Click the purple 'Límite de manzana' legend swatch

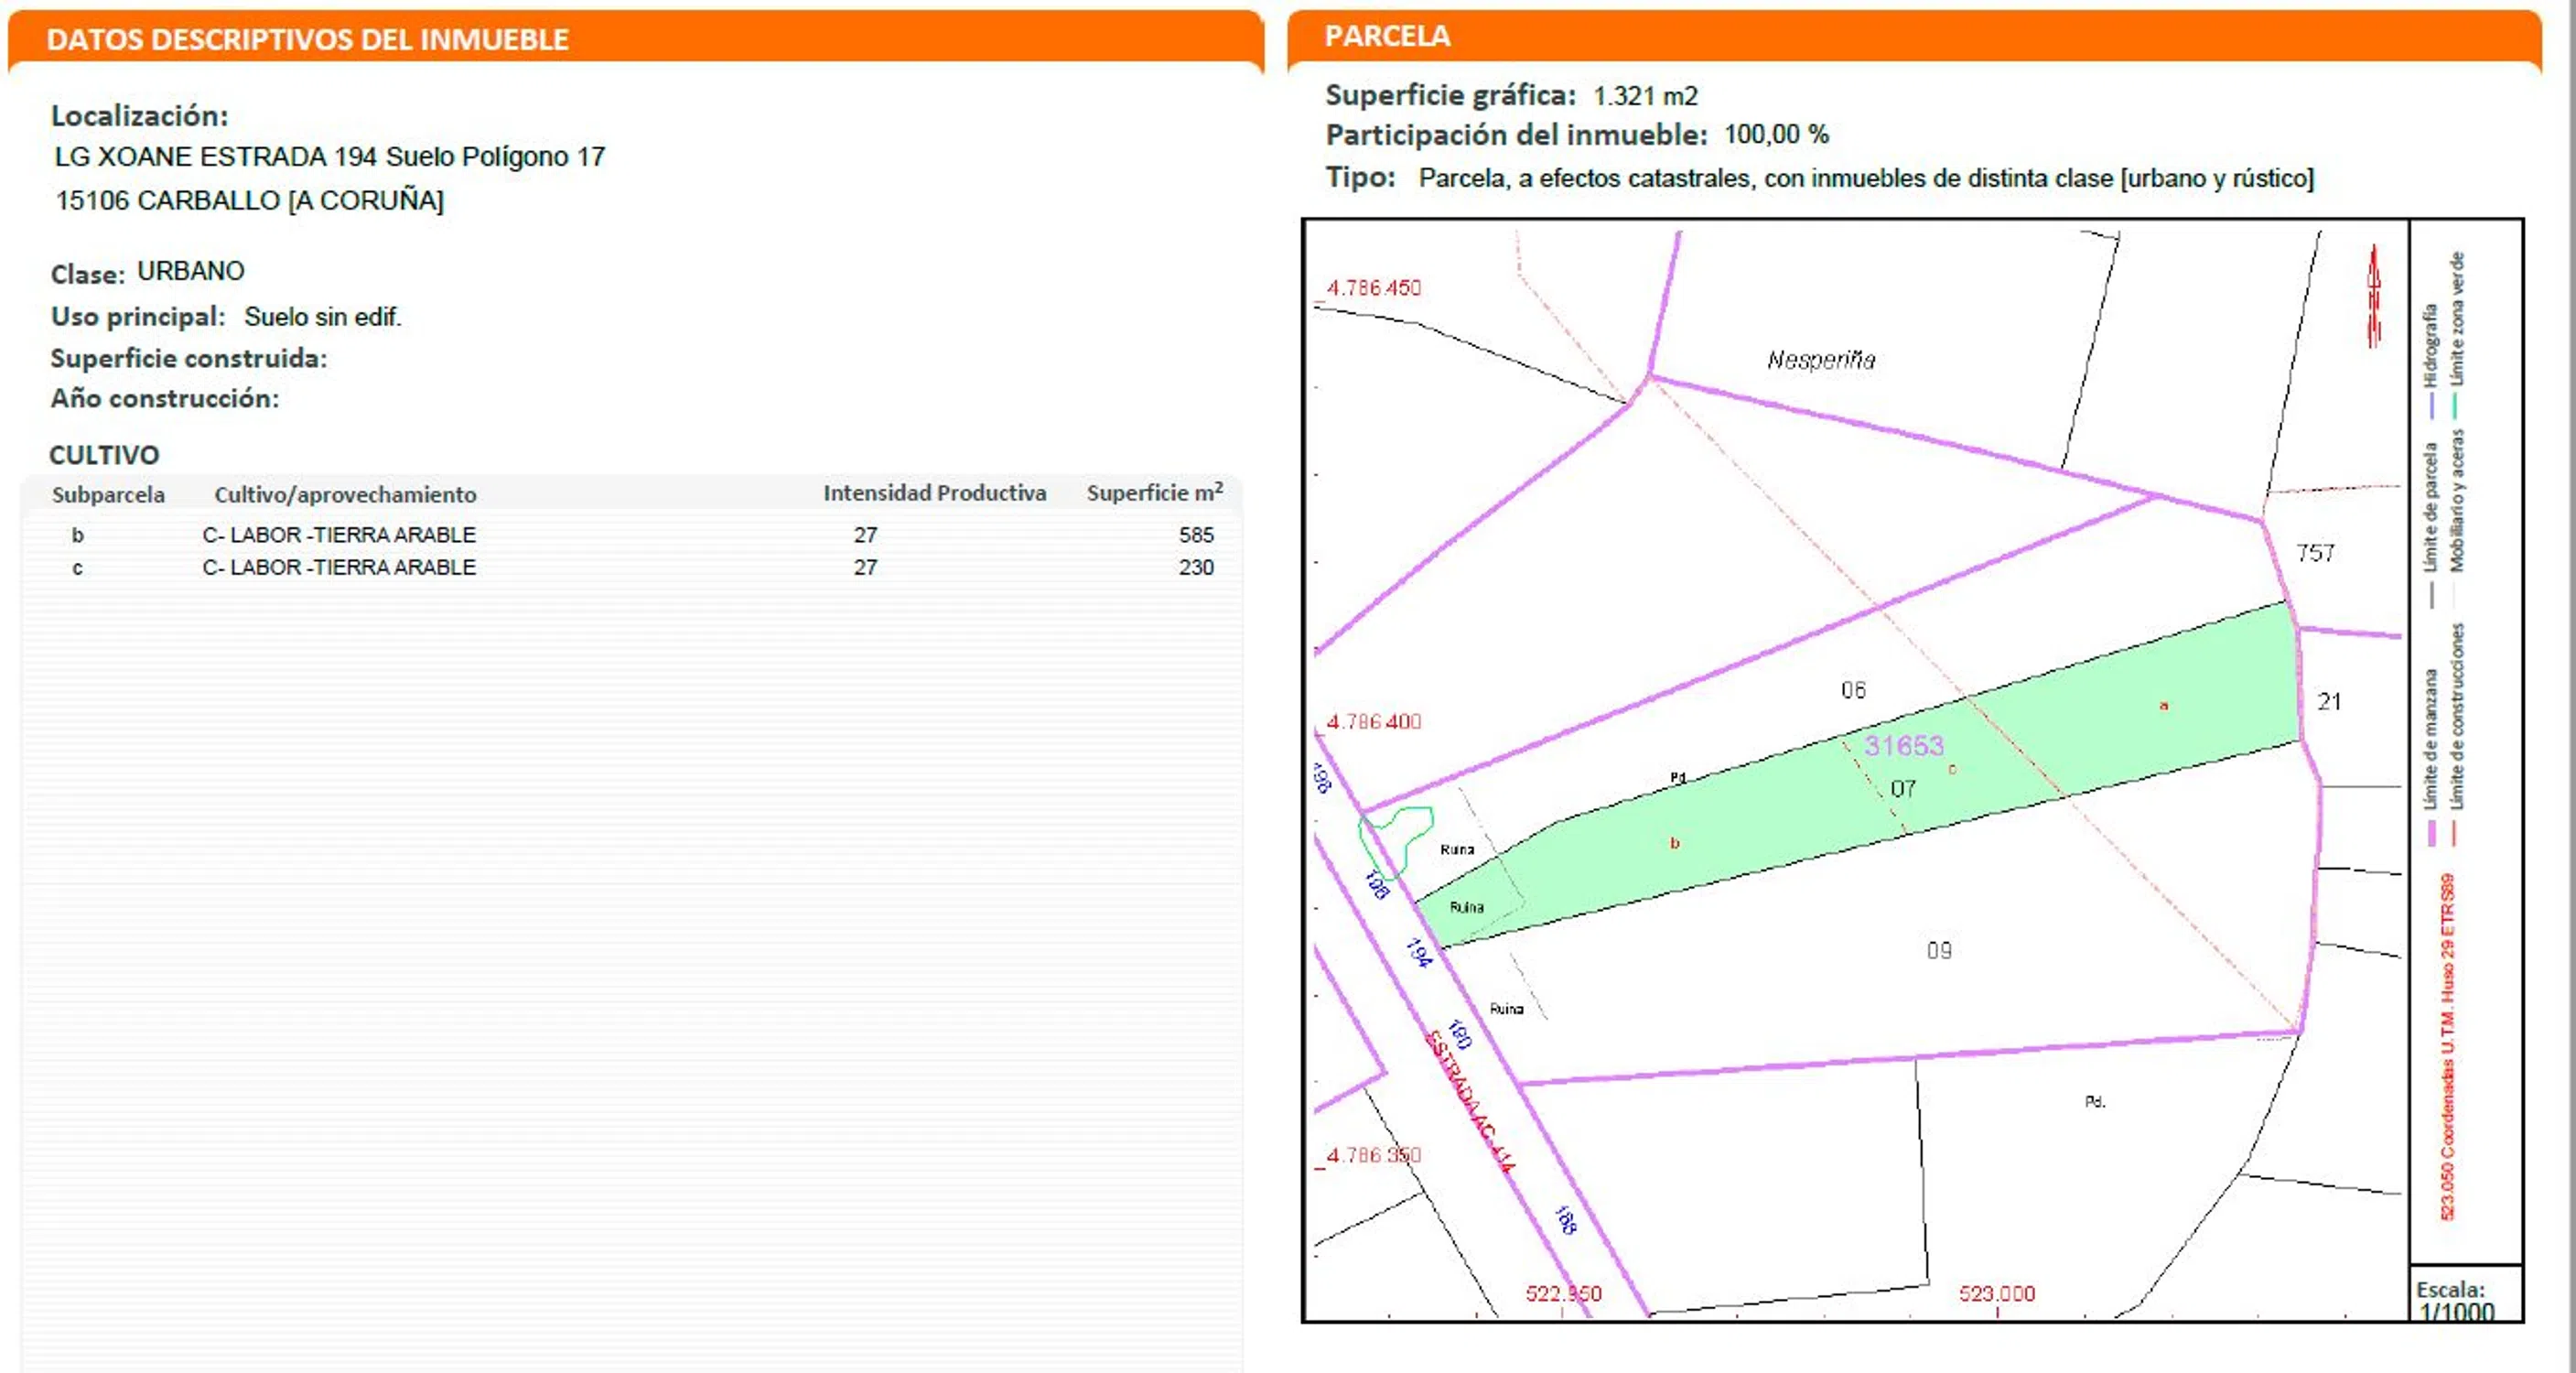(2432, 833)
